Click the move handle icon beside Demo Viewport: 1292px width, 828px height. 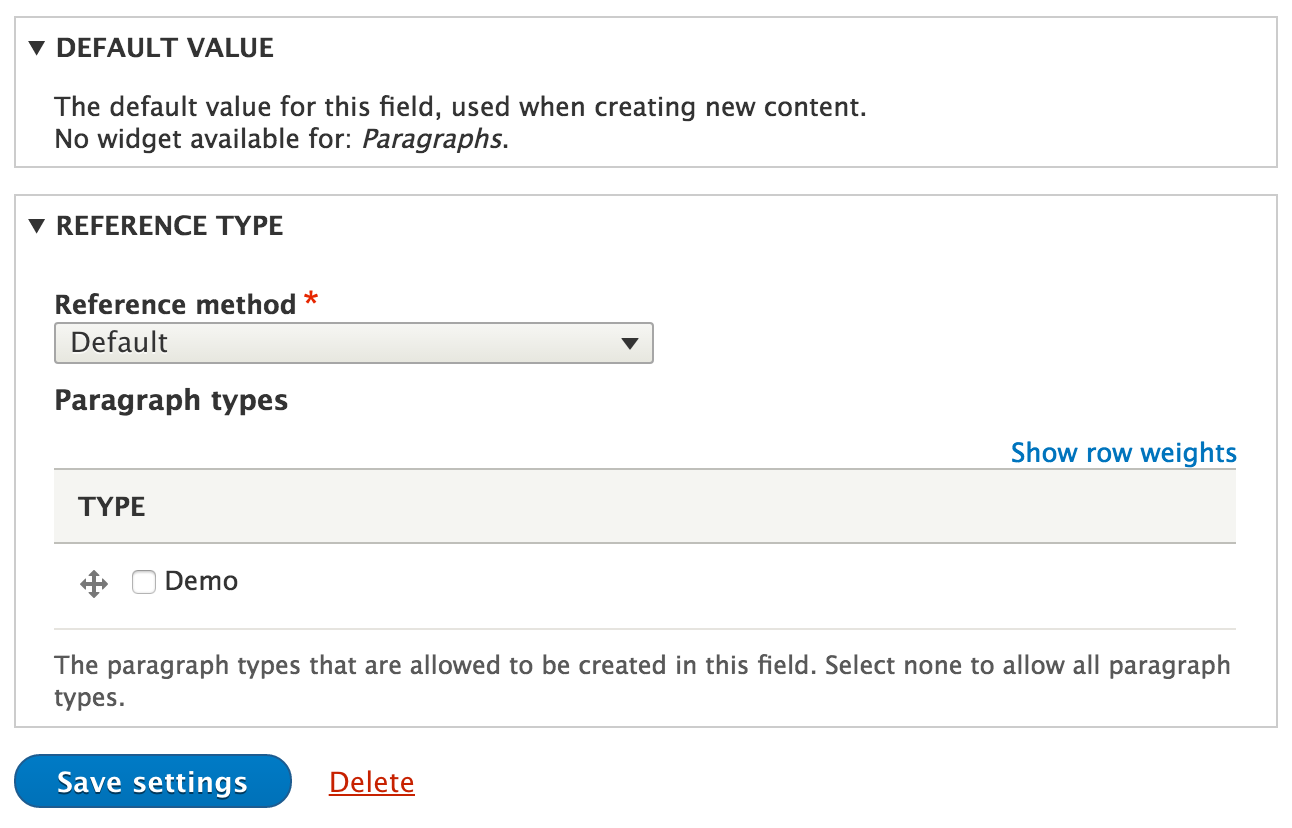(94, 584)
